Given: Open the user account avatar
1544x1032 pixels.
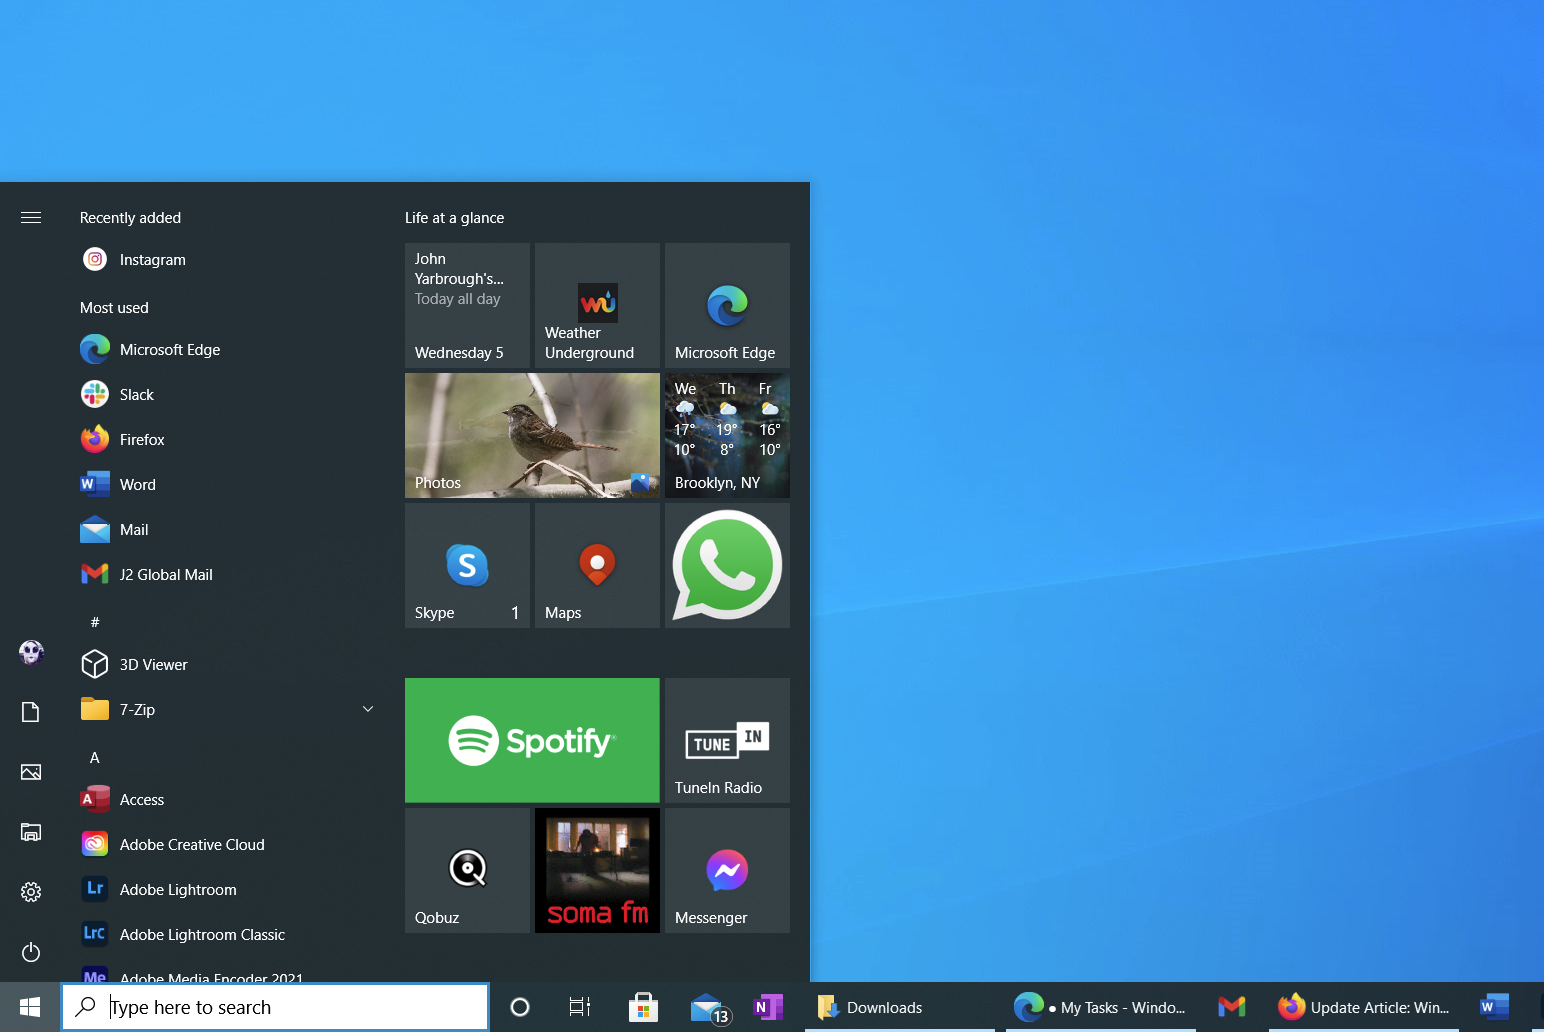Looking at the screenshot, I should pos(31,653).
